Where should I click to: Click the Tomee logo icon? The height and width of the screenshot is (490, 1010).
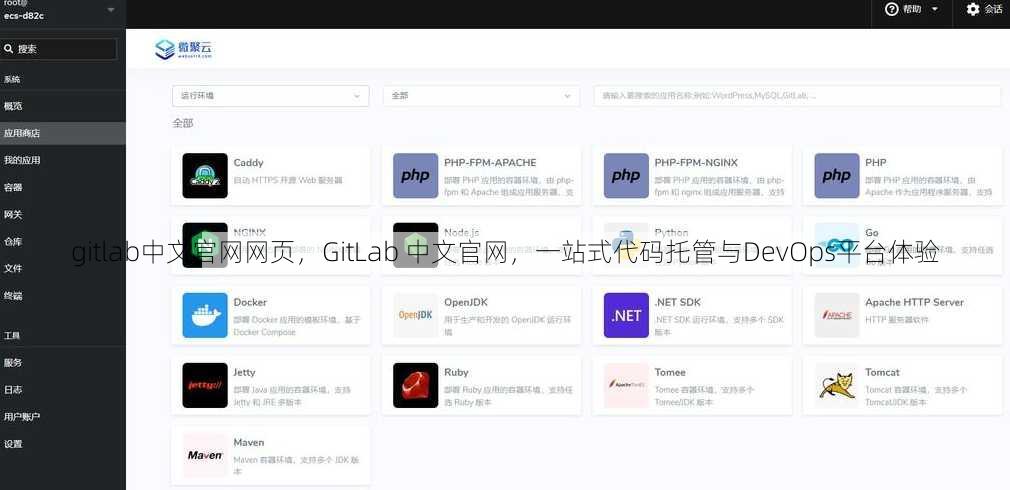click(626, 385)
